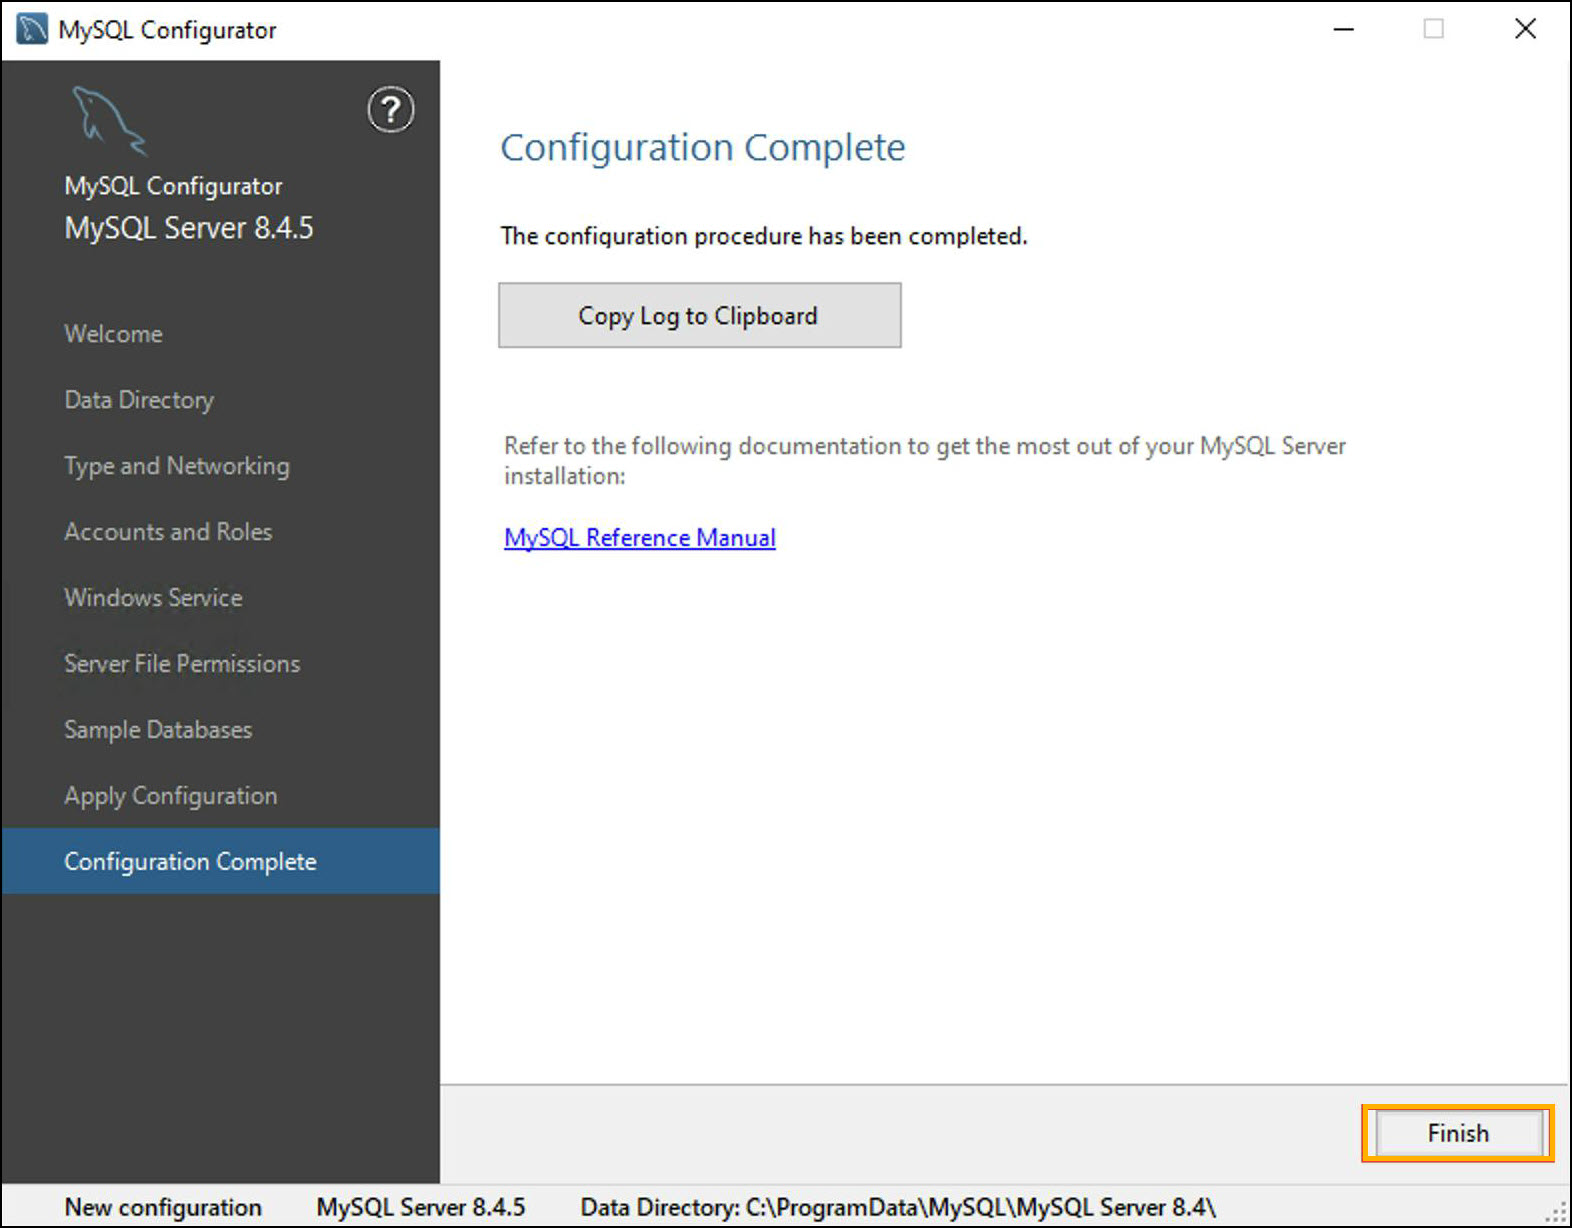
Task: Click the Finish button
Action: 1458,1133
